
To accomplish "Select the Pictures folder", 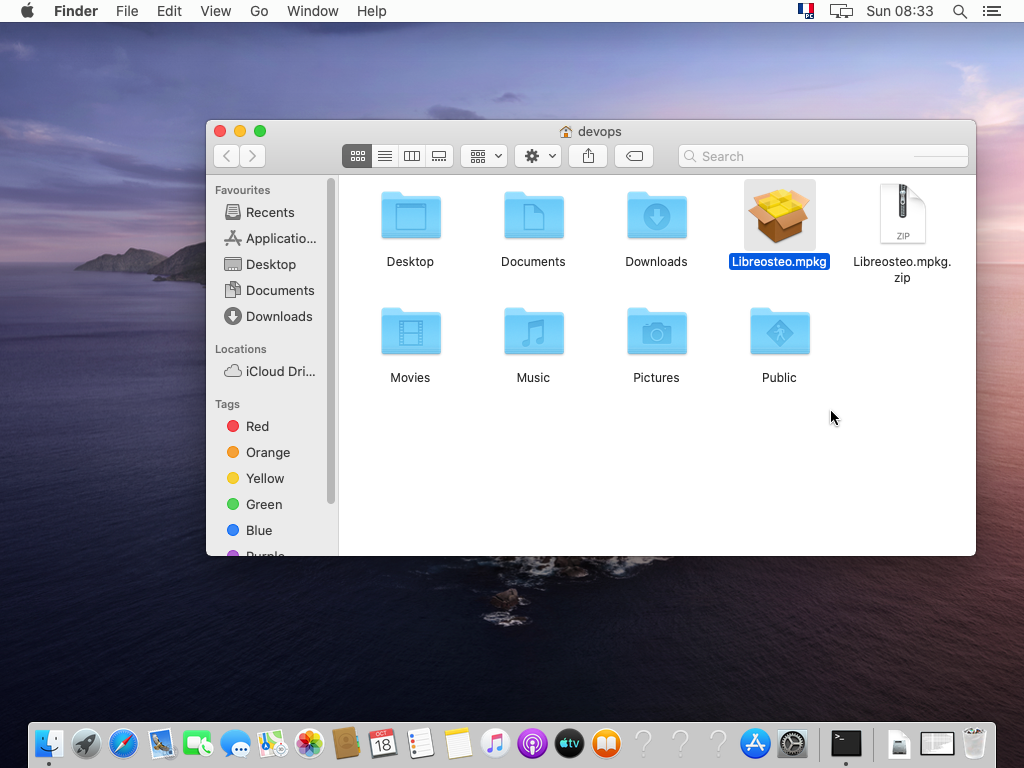I will tap(656, 331).
